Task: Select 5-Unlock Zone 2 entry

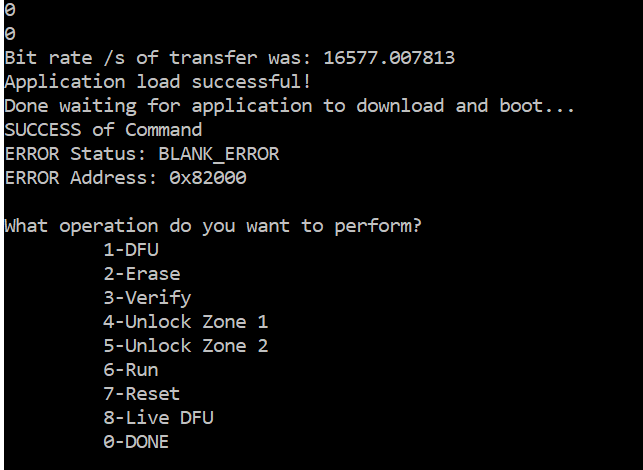Action: pyautogui.click(x=186, y=346)
